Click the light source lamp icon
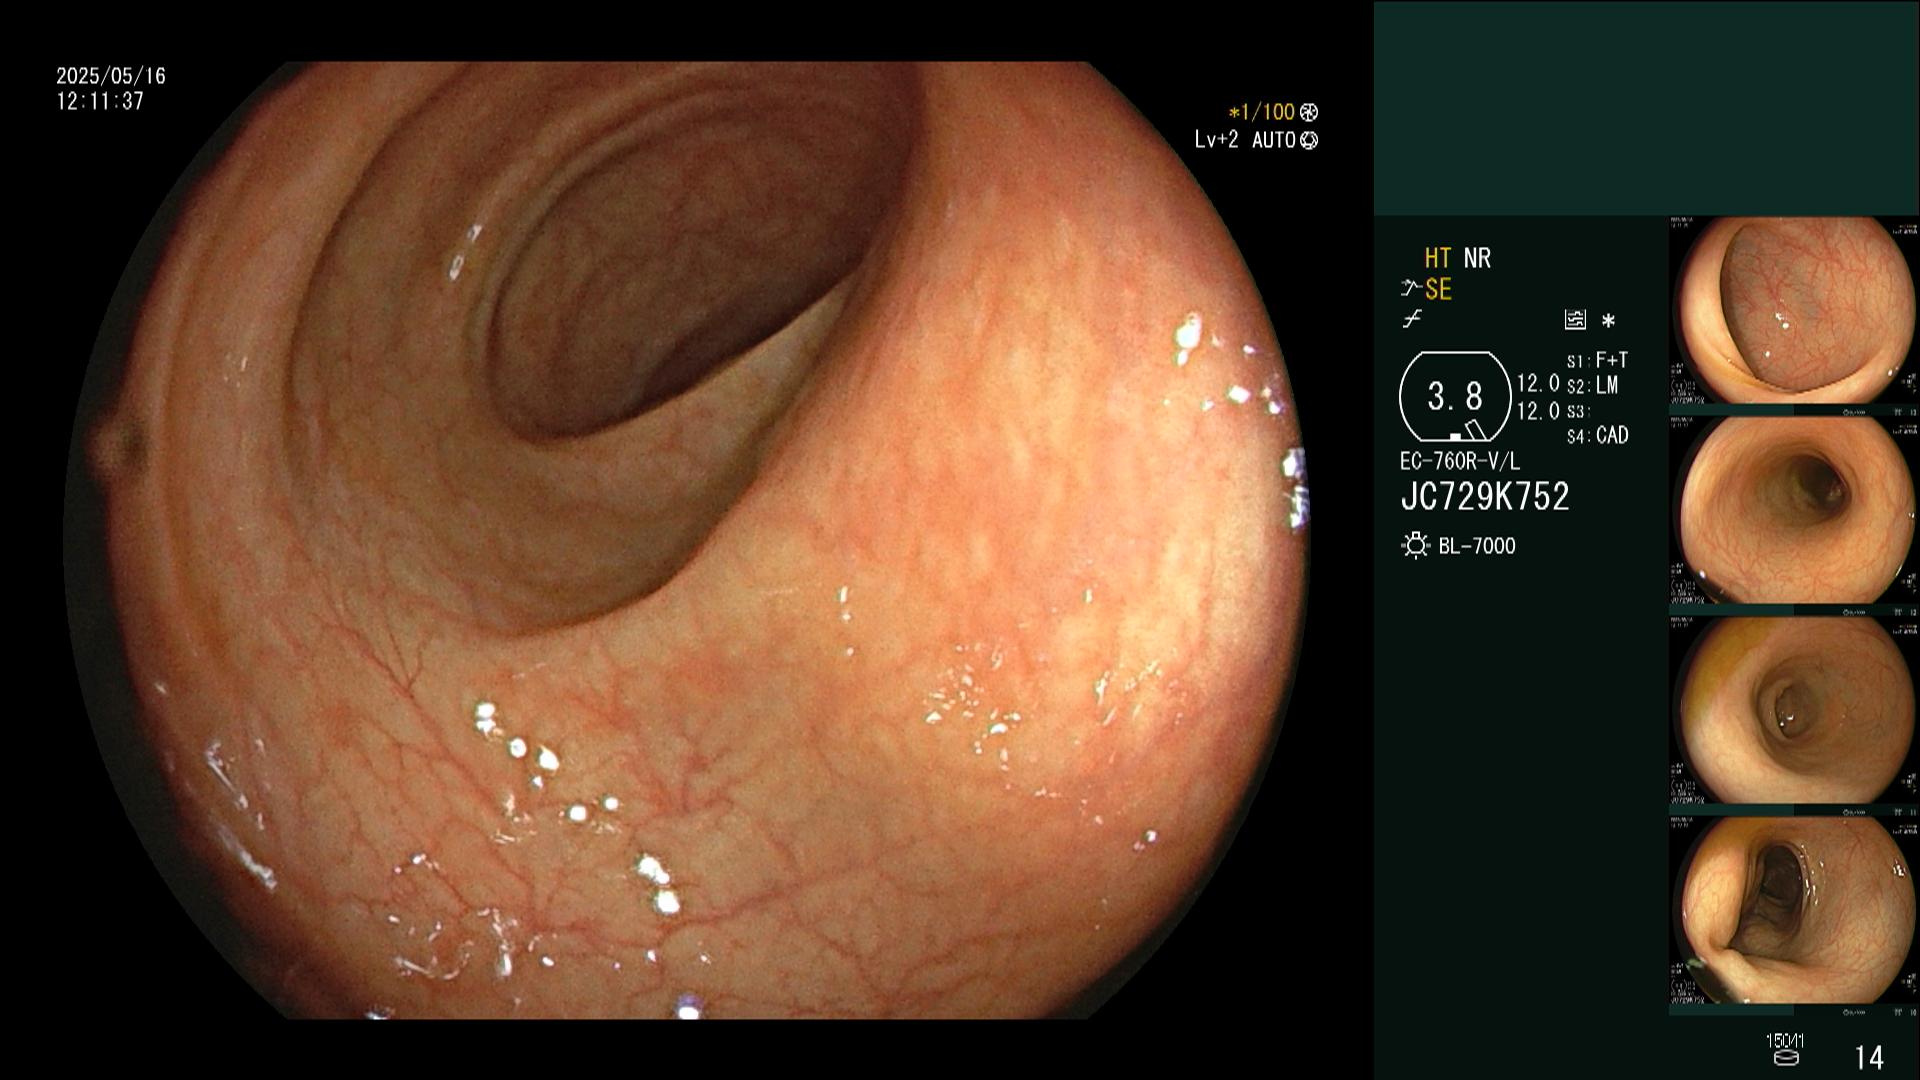Viewport: 1920px width, 1080px height. tap(1415, 546)
